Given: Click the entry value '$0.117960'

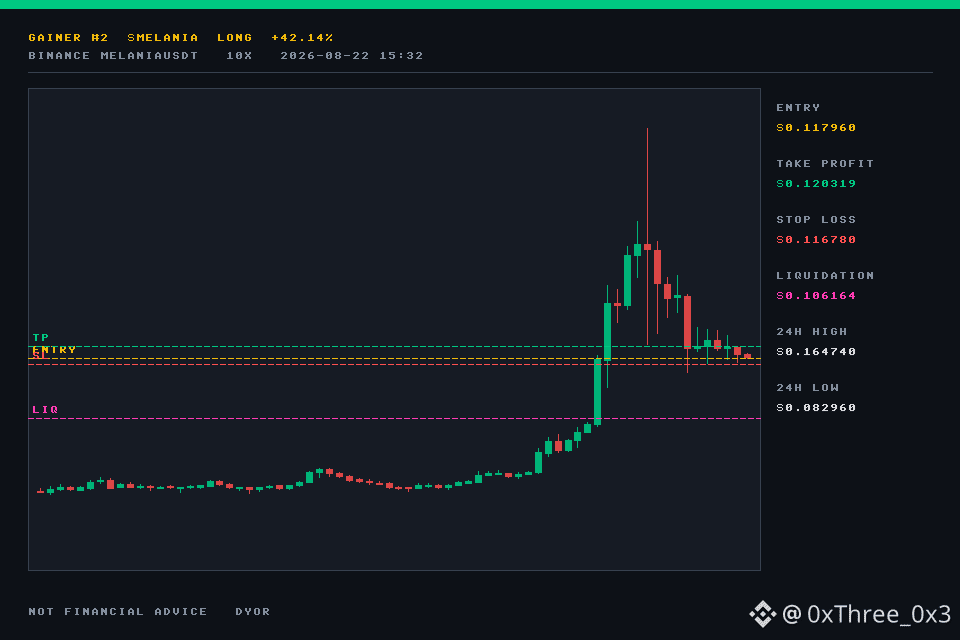Looking at the screenshot, I should click(x=816, y=127).
